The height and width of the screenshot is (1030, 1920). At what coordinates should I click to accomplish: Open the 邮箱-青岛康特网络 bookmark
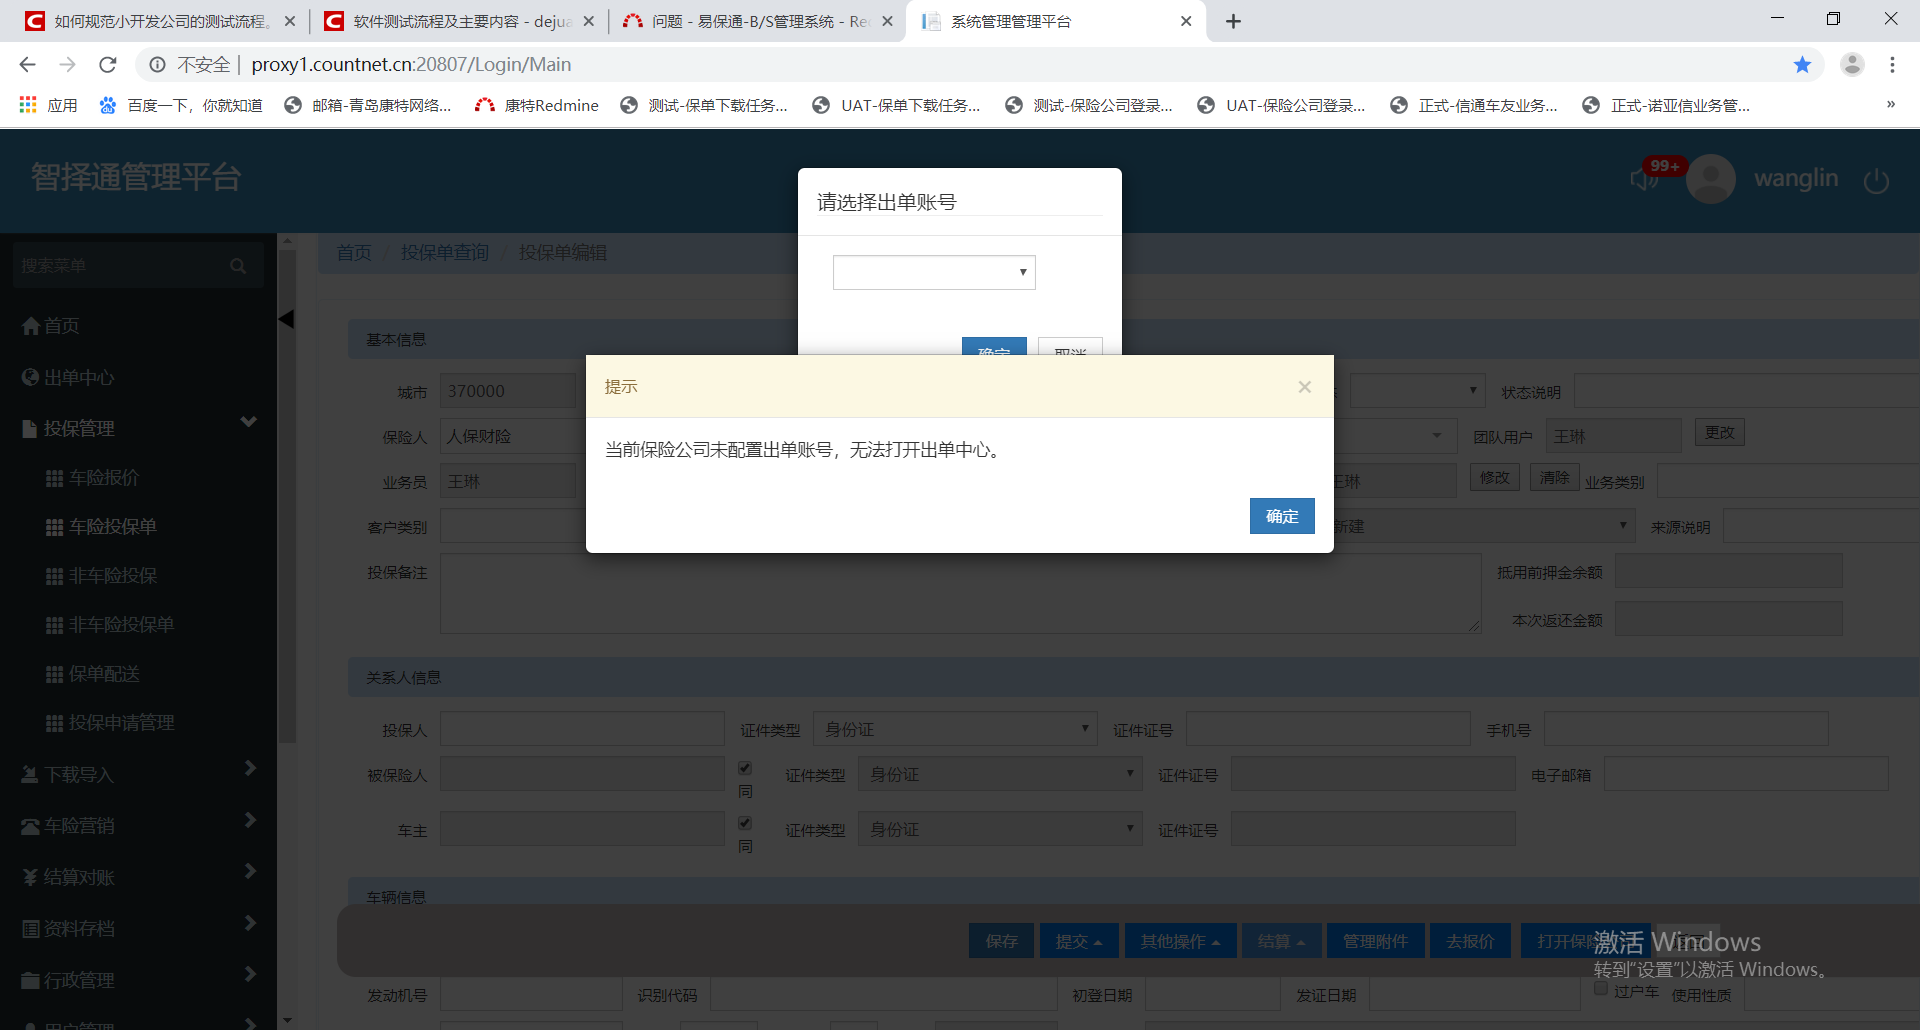tap(368, 105)
